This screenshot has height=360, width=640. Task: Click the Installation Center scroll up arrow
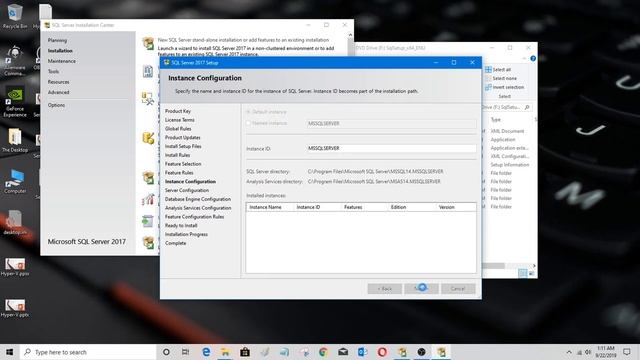coord(350,36)
